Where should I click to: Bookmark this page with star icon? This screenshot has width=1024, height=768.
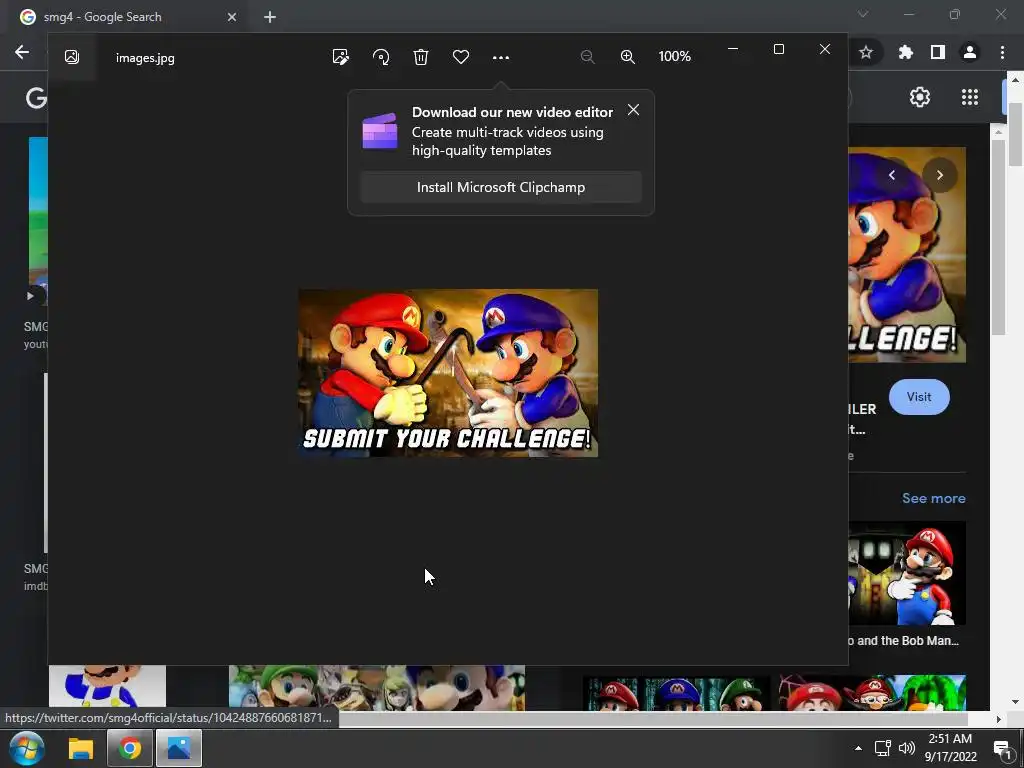(866, 52)
